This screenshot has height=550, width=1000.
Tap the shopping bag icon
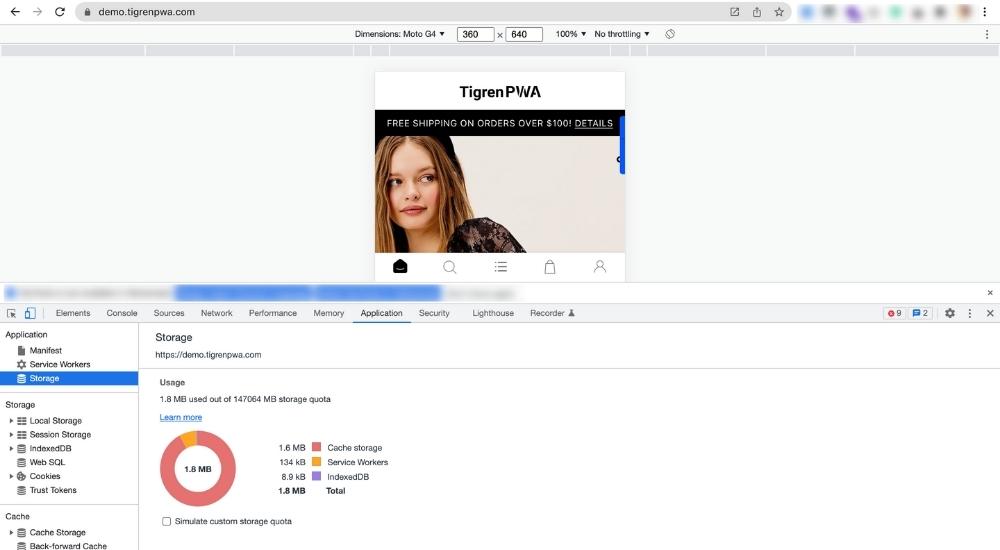tap(550, 267)
